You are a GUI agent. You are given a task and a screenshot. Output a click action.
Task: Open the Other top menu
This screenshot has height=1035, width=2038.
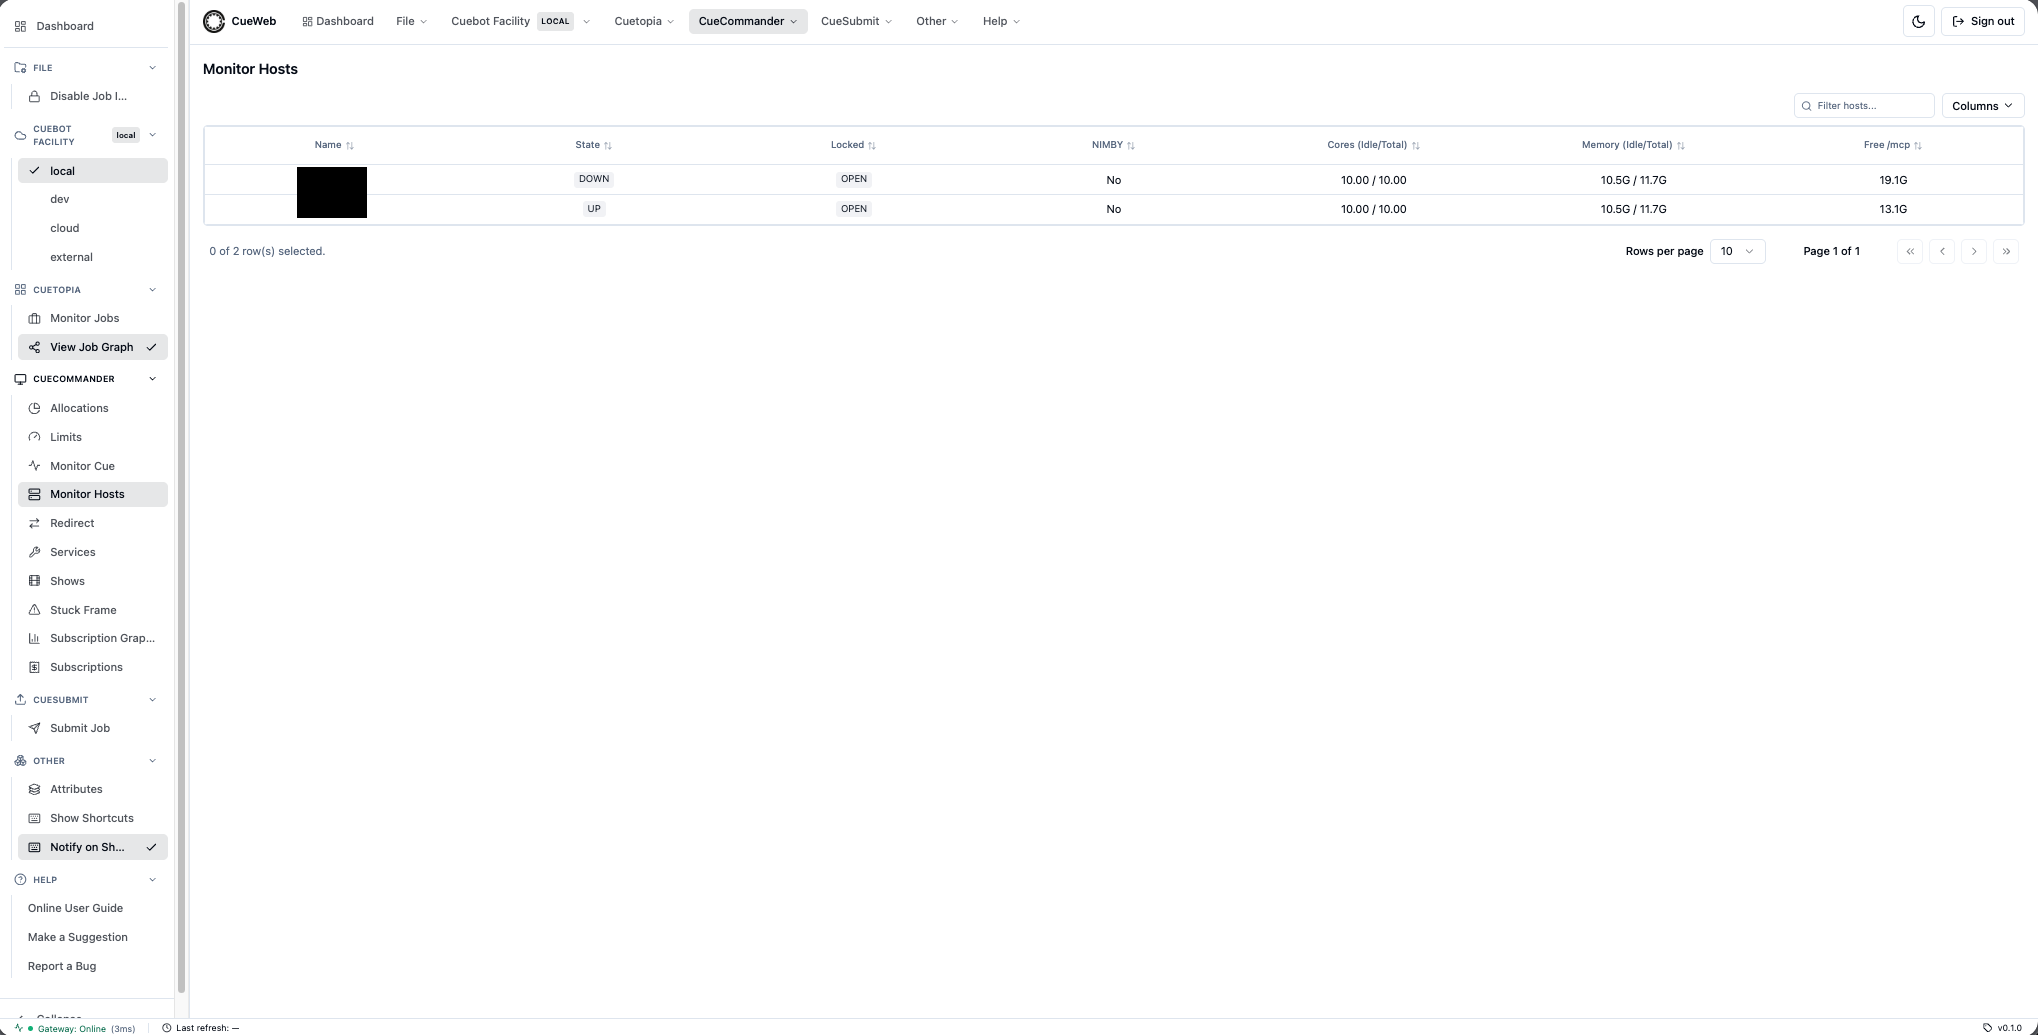coord(937,21)
